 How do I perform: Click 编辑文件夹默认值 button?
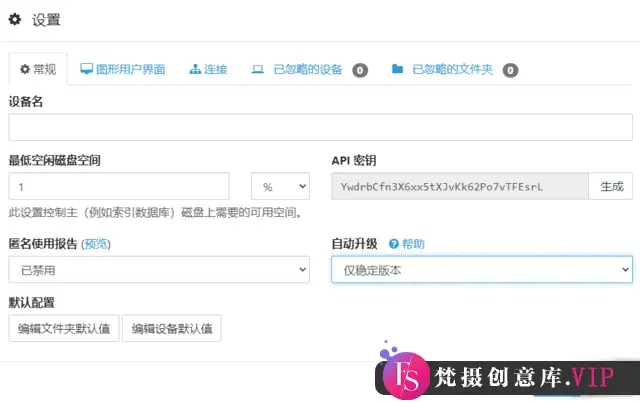(64, 328)
